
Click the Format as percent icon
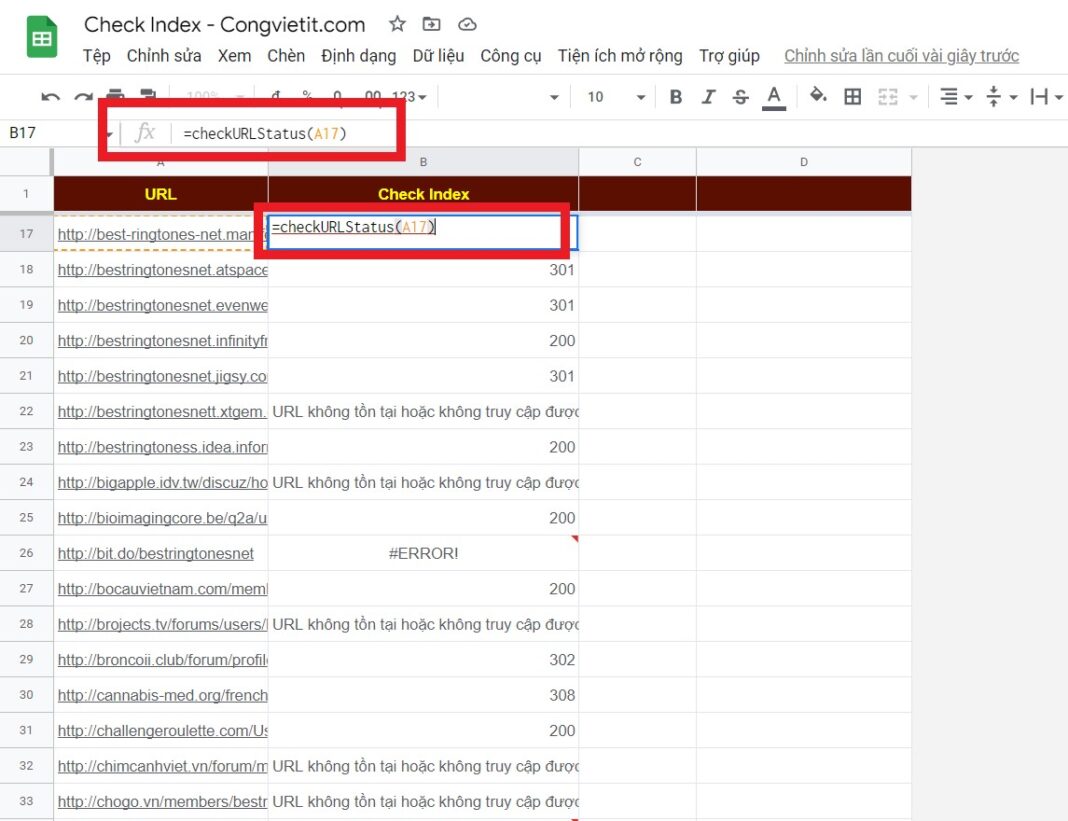(x=307, y=97)
